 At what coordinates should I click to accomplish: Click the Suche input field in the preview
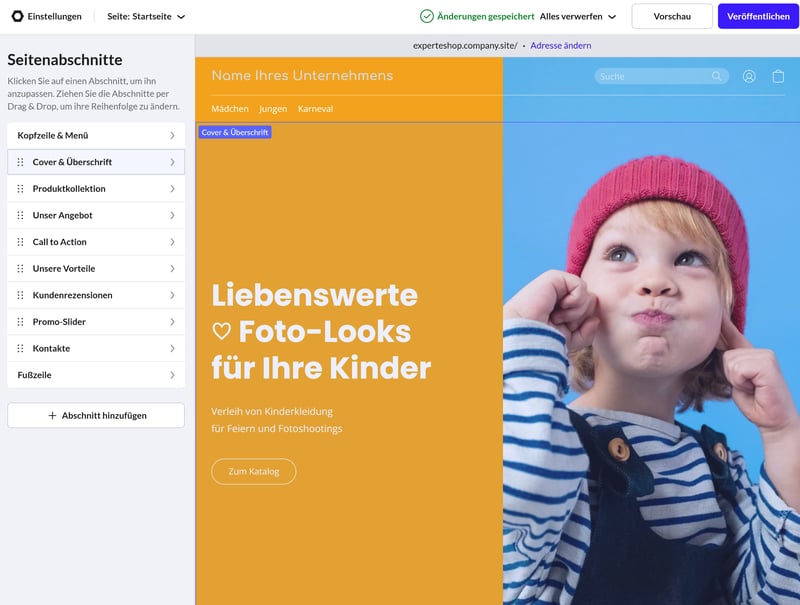[661, 76]
